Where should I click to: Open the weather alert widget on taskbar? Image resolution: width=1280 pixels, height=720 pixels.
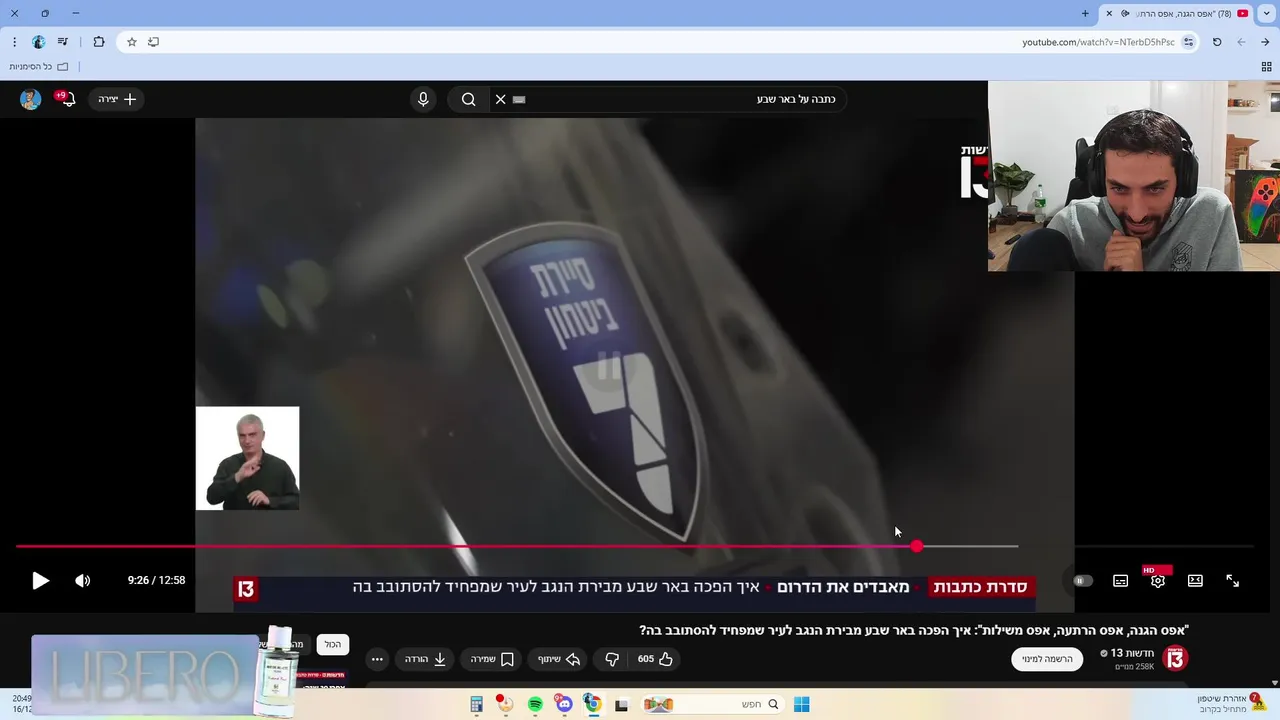point(1230,703)
